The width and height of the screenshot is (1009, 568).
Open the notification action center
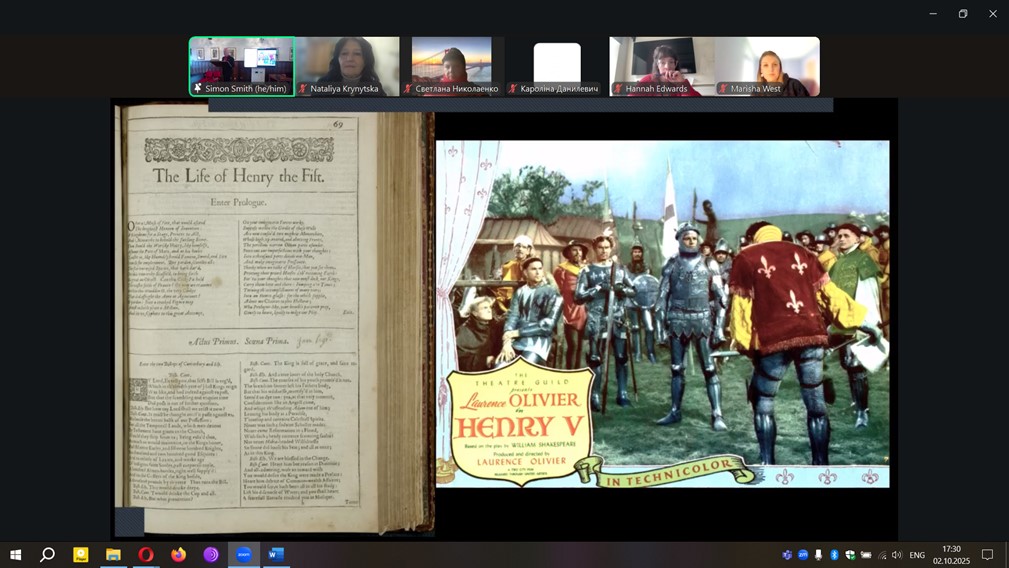(x=987, y=555)
